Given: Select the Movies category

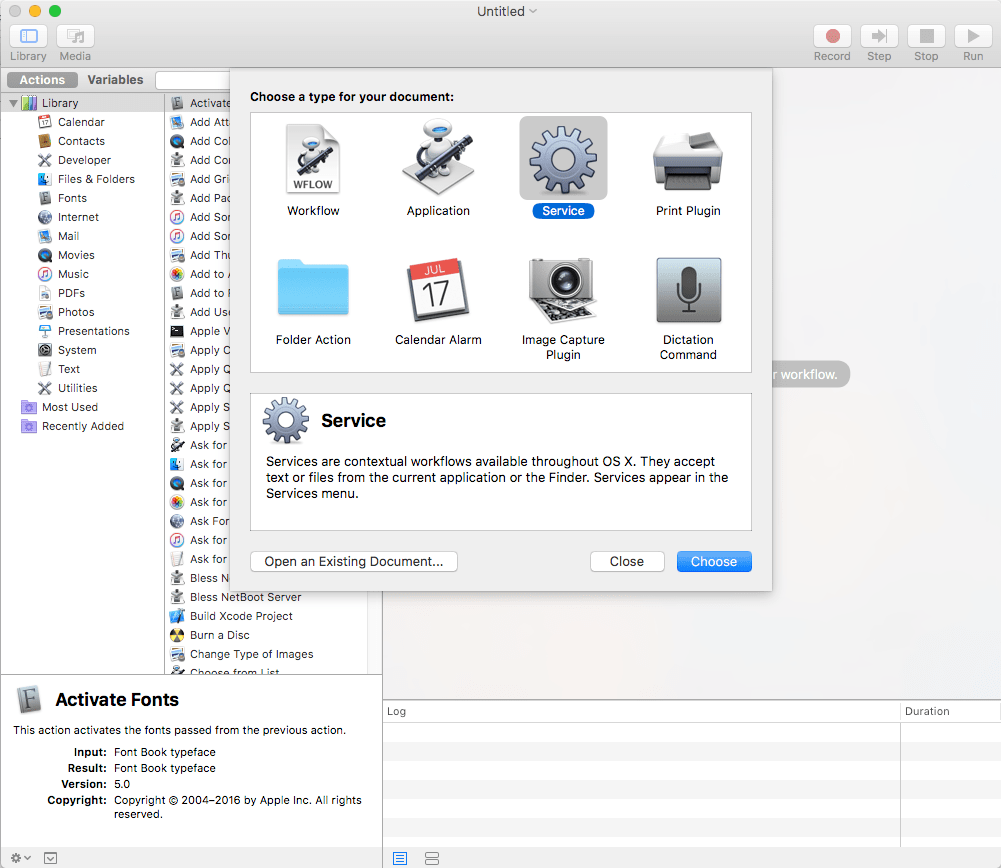Looking at the screenshot, I should coord(76,255).
